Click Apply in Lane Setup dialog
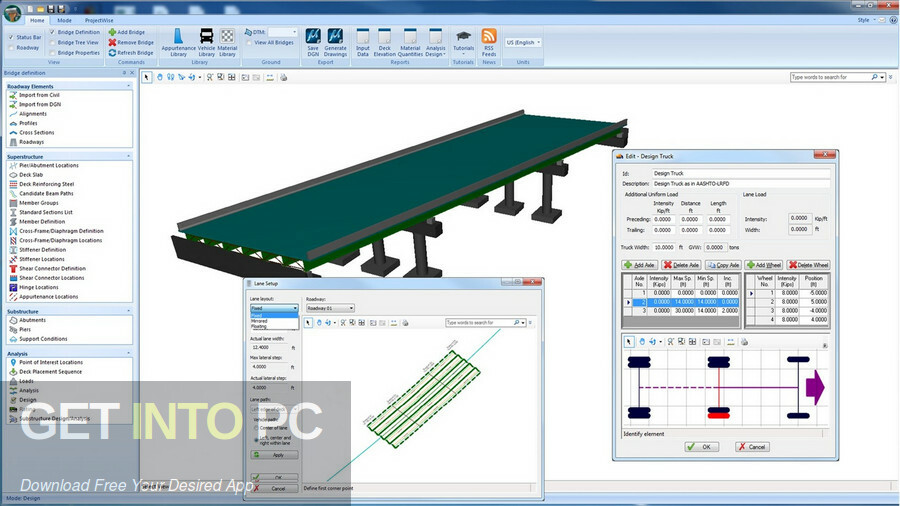The height and width of the screenshot is (506, 900). (274, 455)
